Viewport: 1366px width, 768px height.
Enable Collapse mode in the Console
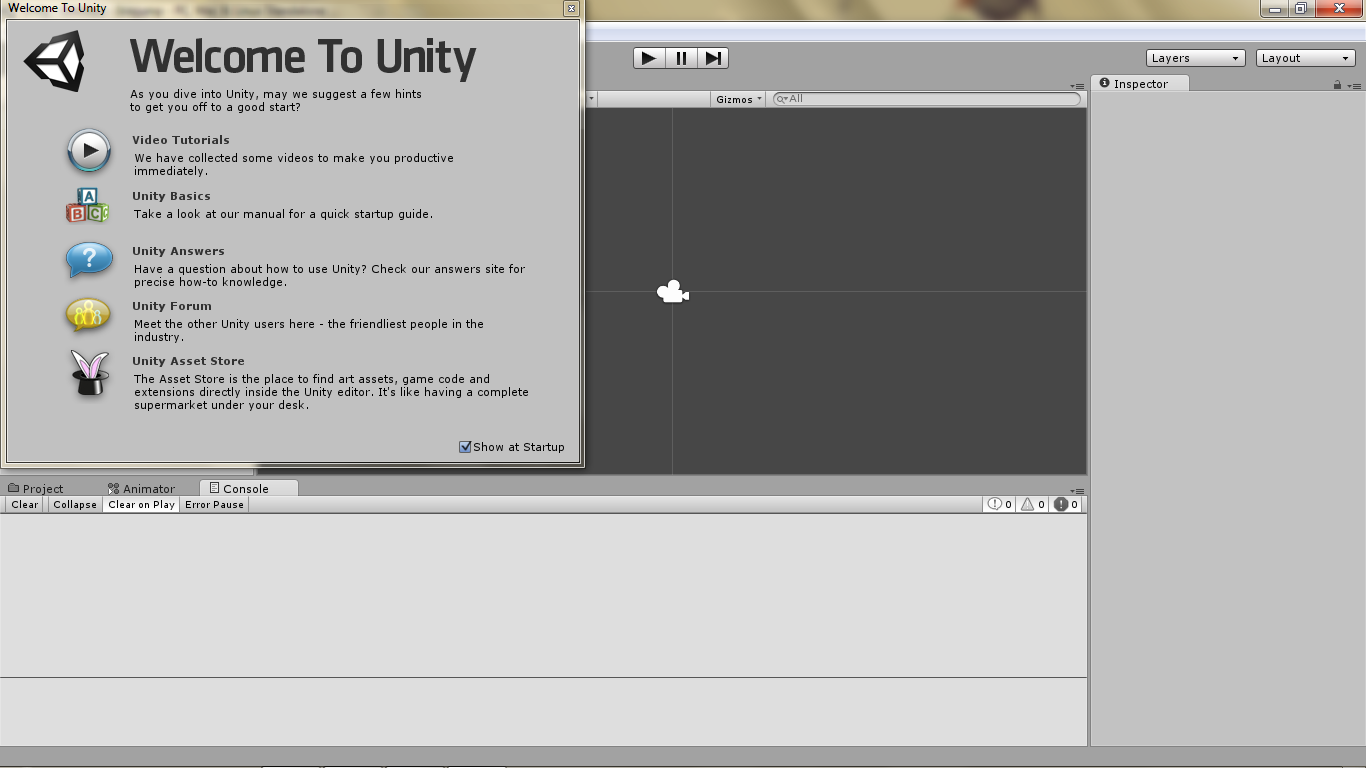(74, 504)
